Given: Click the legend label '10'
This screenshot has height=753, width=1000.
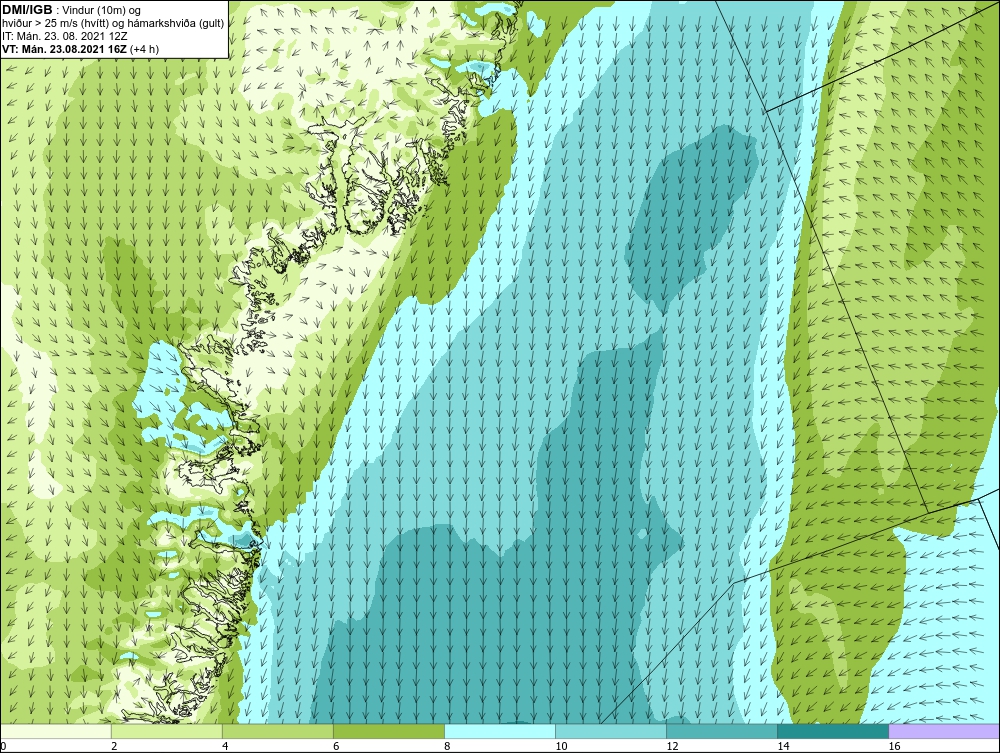Looking at the screenshot, I should (x=561, y=747).
